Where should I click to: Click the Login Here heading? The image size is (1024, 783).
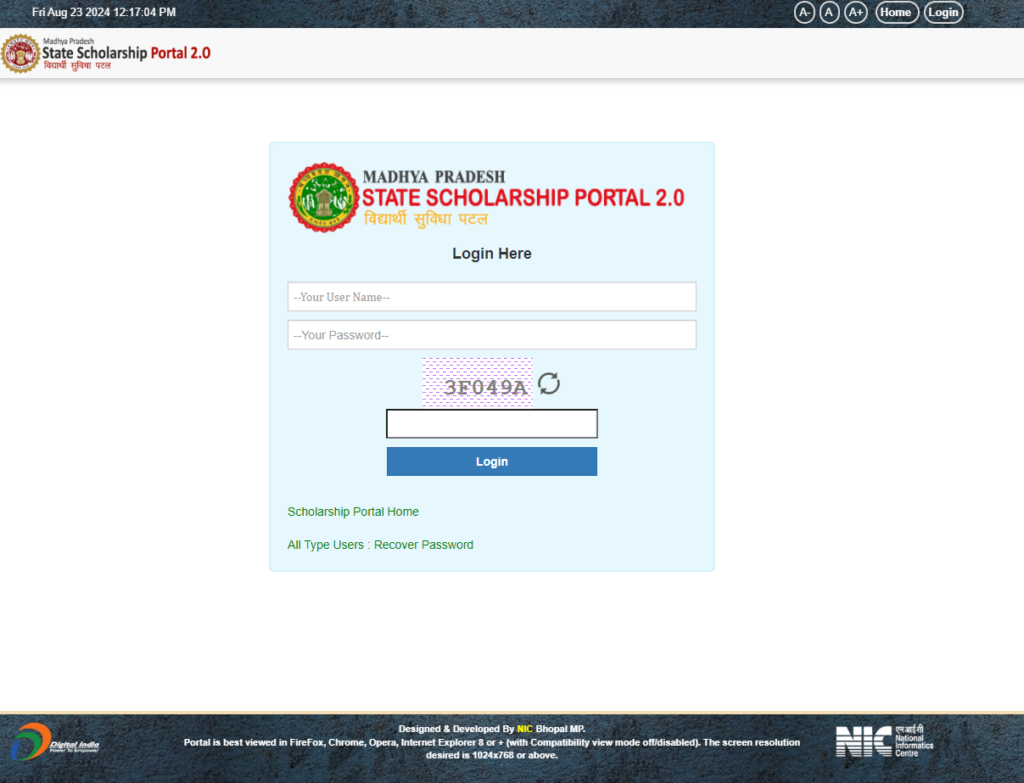492,253
